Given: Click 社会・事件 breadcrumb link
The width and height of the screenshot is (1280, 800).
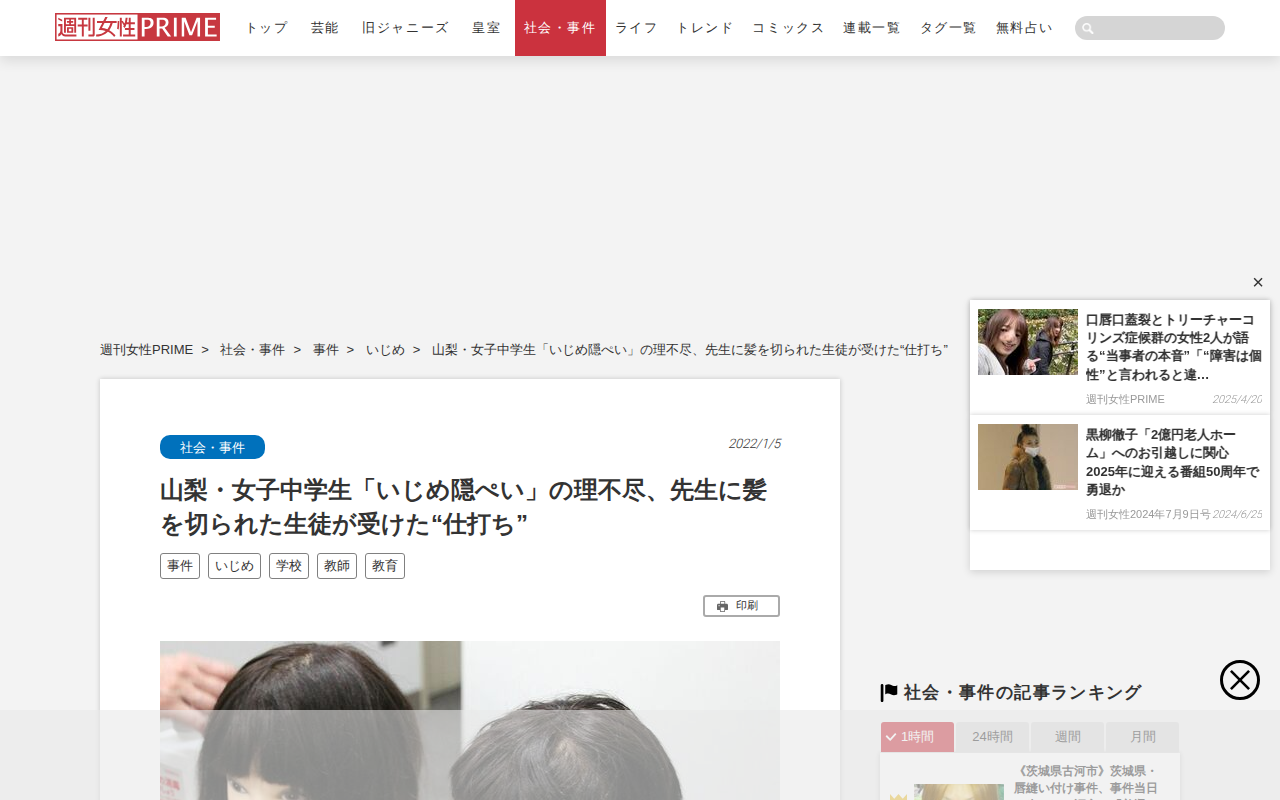Looking at the screenshot, I should (x=252, y=350).
